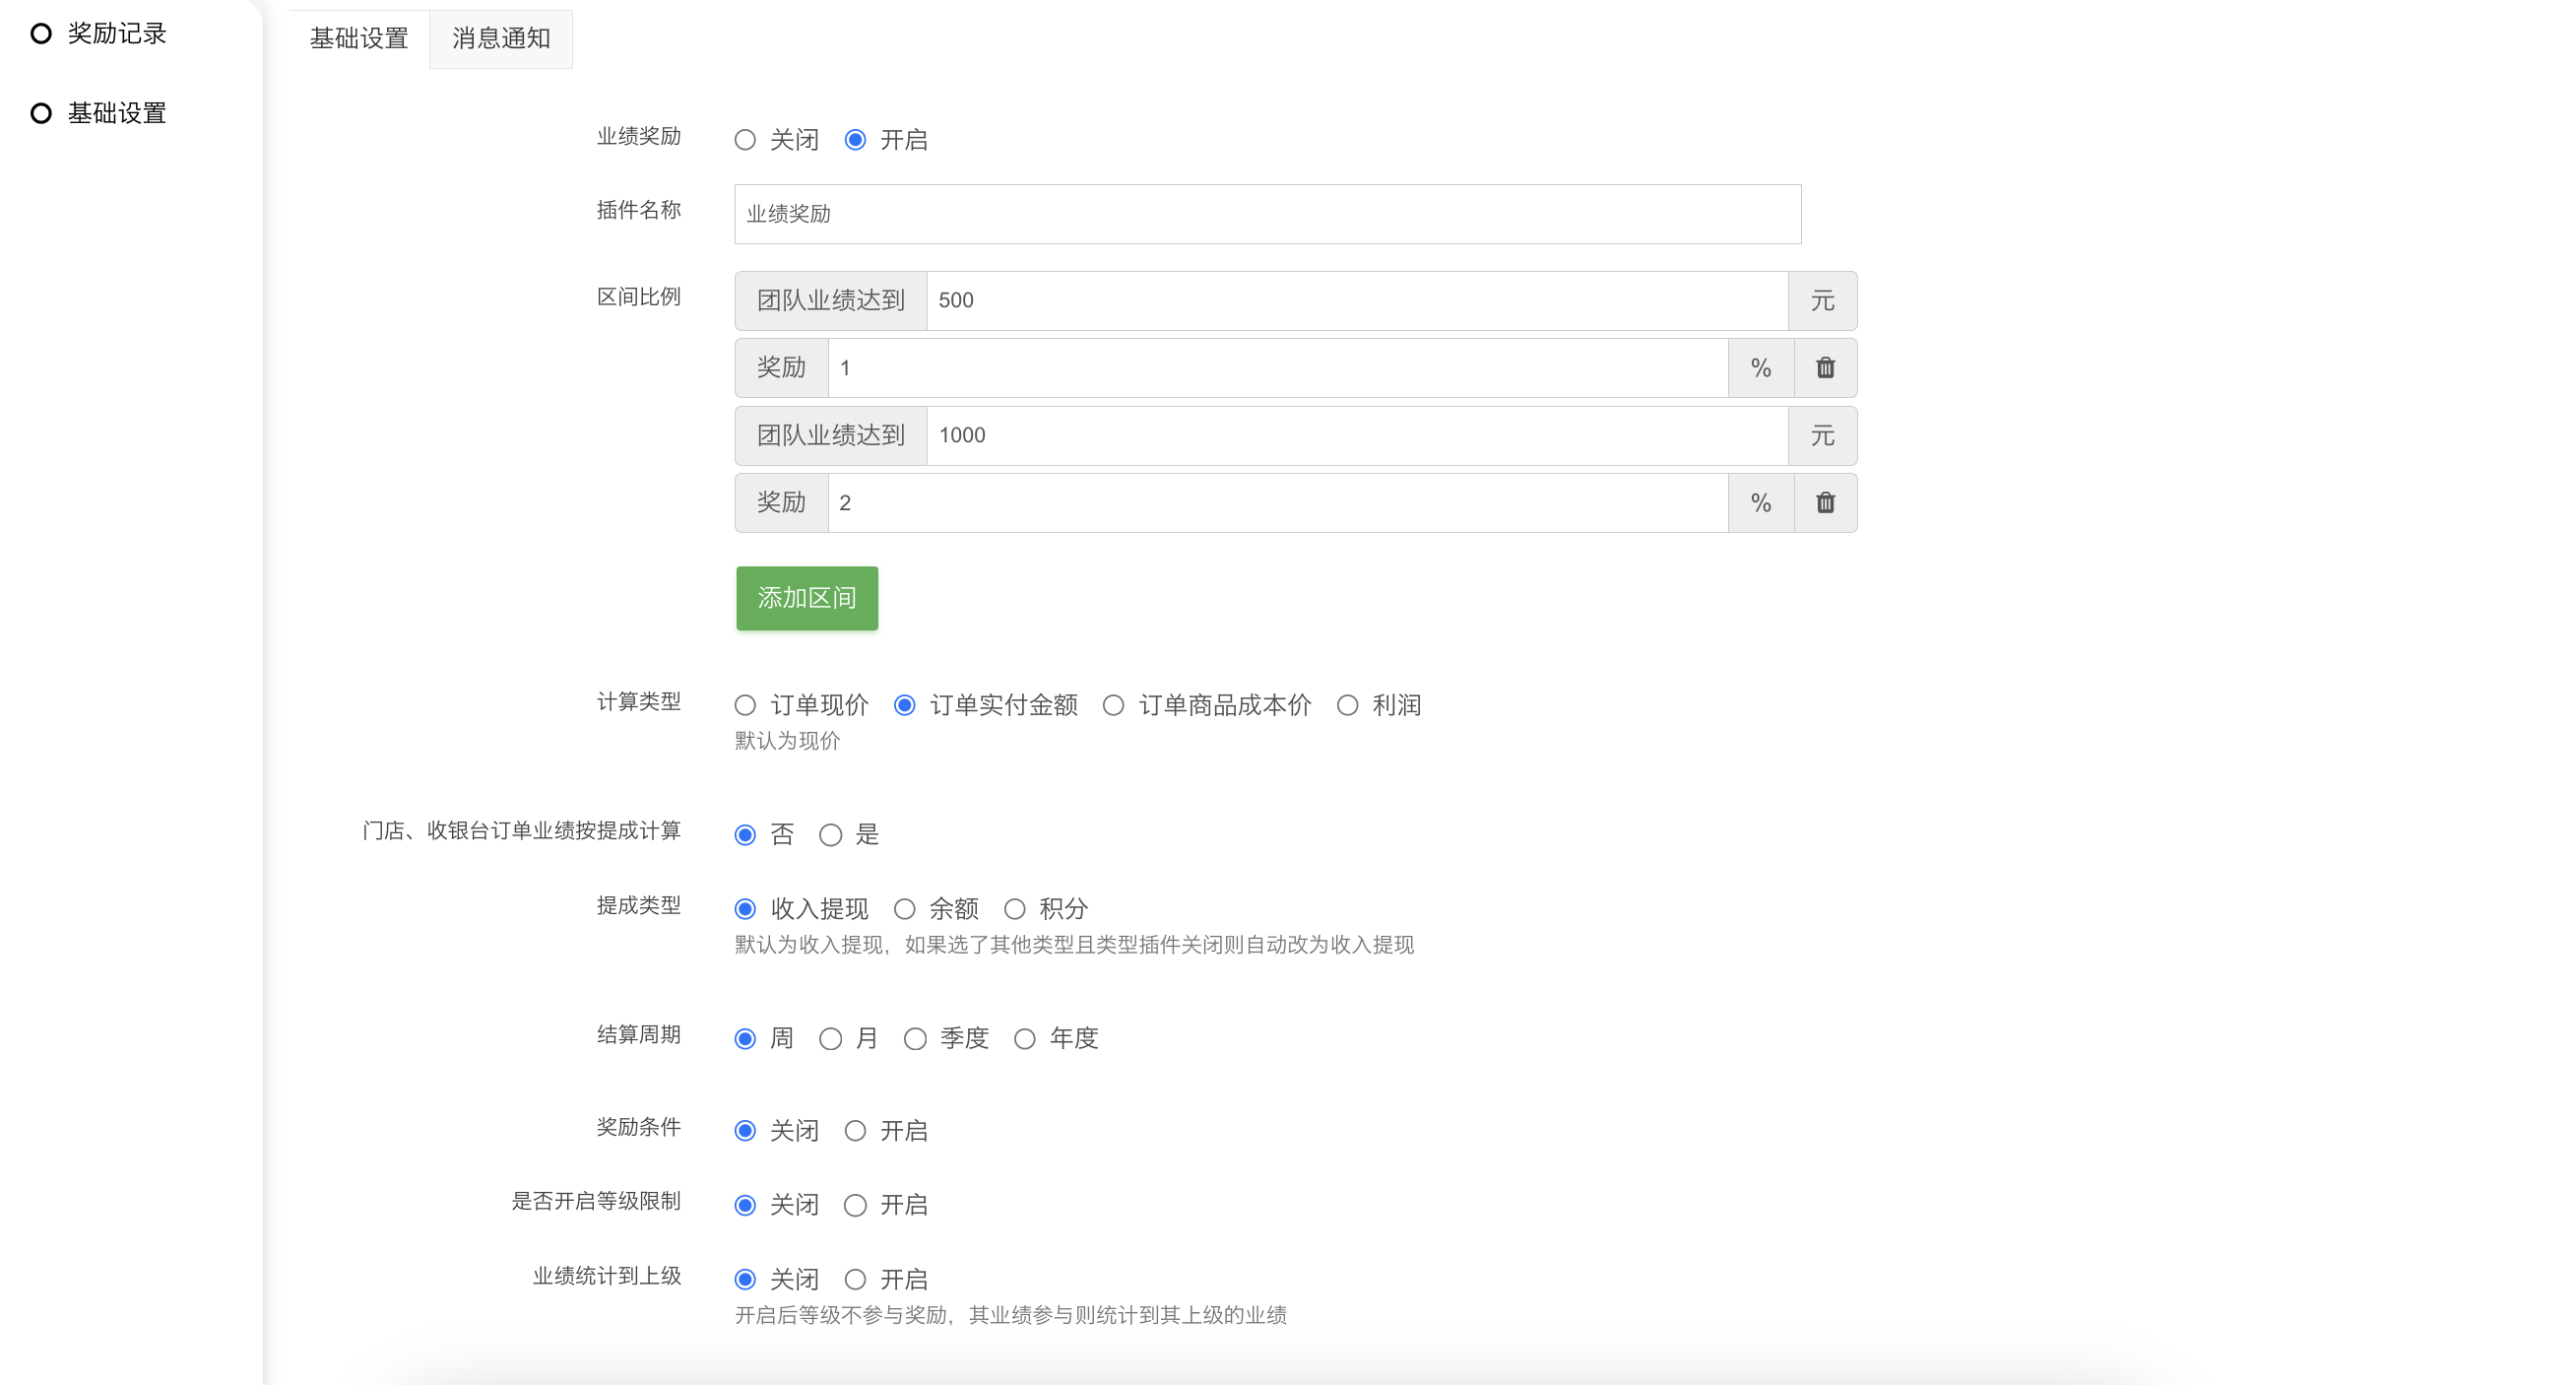Choose 利润 as calculation type
The width and height of the screenshot is (2576, 1385).
[x=1347, y=706]
